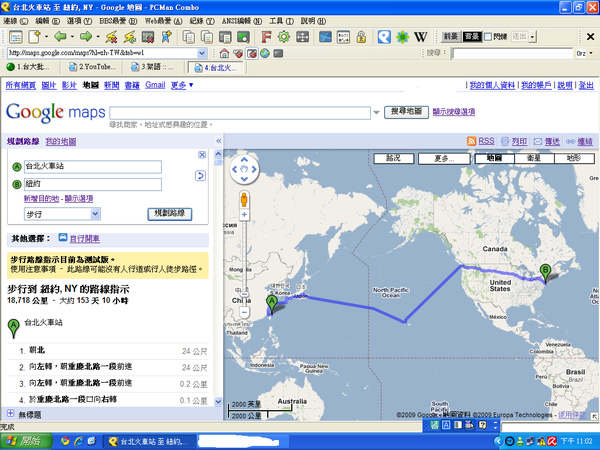Click the map zoom slider track
The height and width of the screenshot is (450, 600).
click(x=244, y=256)
